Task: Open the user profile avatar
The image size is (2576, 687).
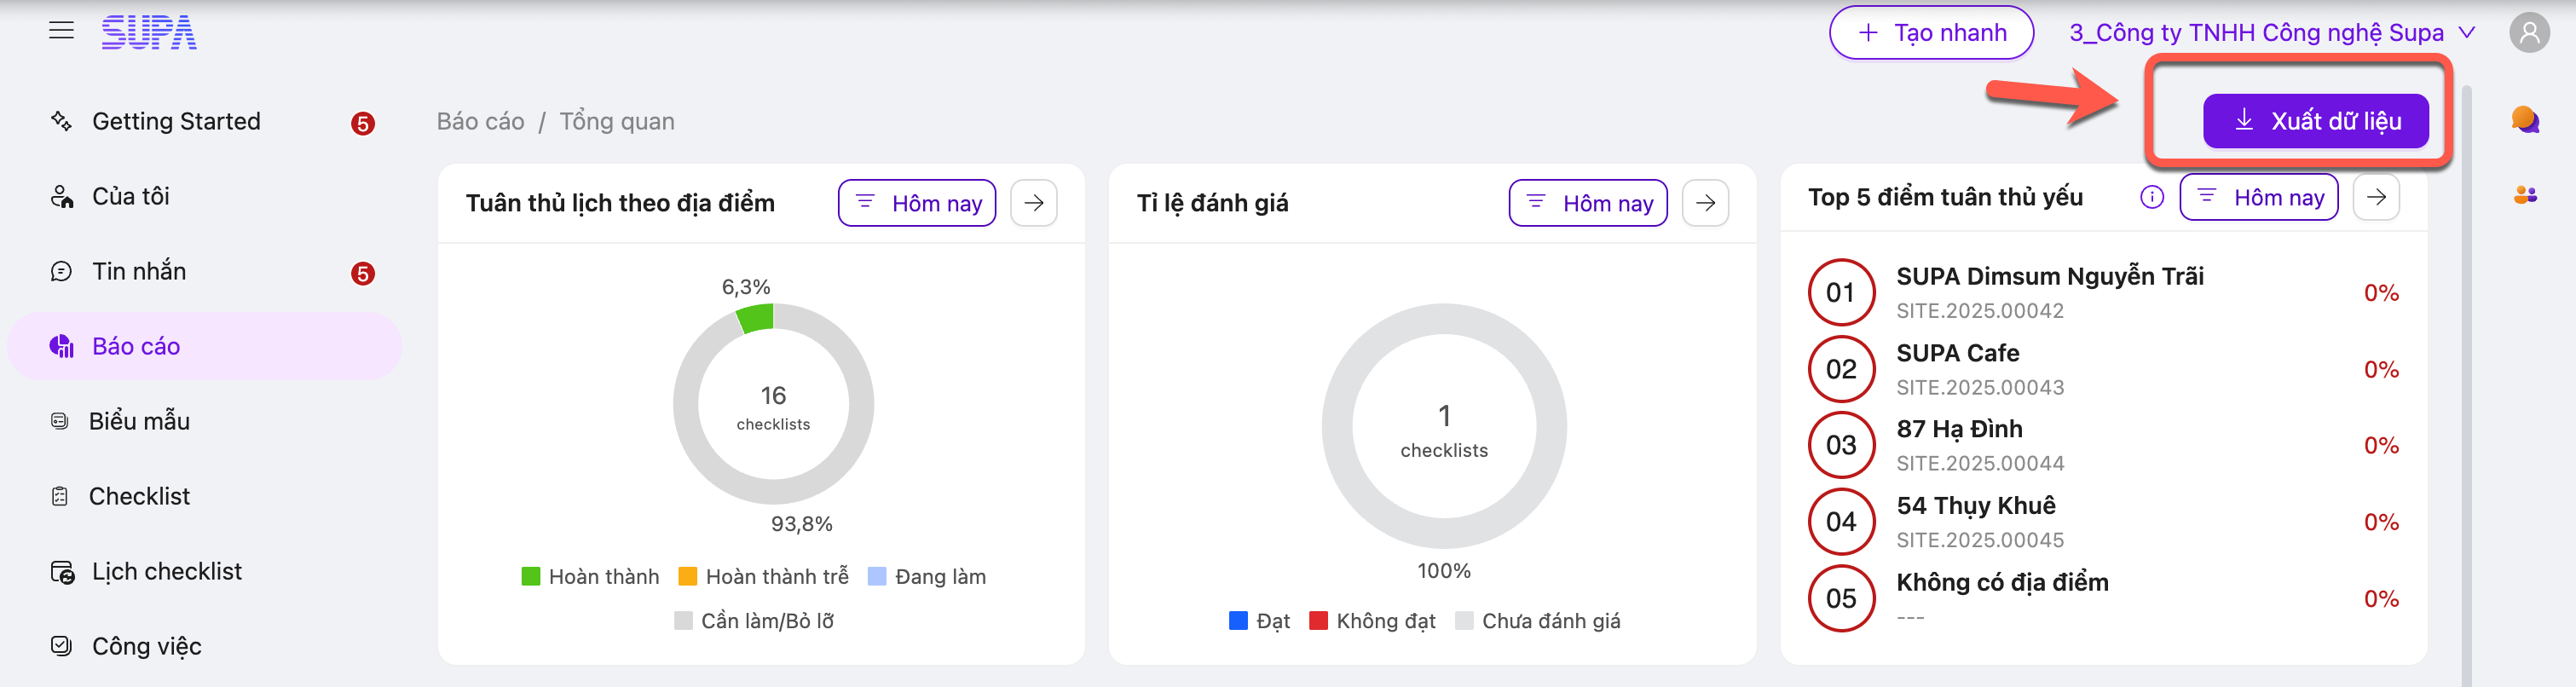Action: (2529, 32)
